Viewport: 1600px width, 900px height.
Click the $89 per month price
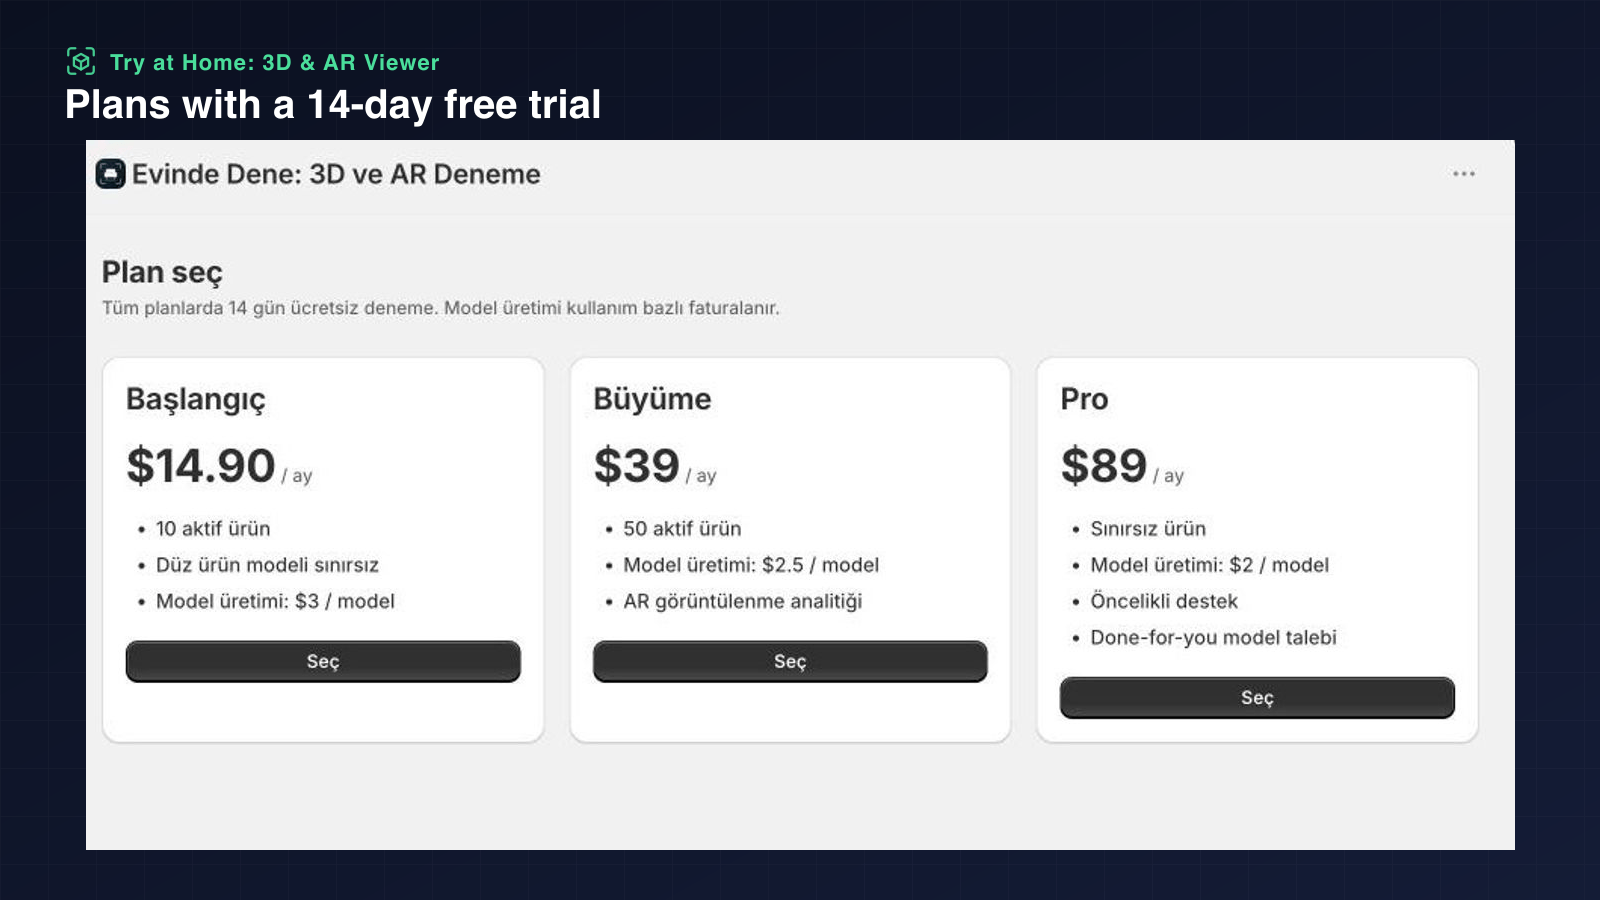click(x=1122, y=467)
